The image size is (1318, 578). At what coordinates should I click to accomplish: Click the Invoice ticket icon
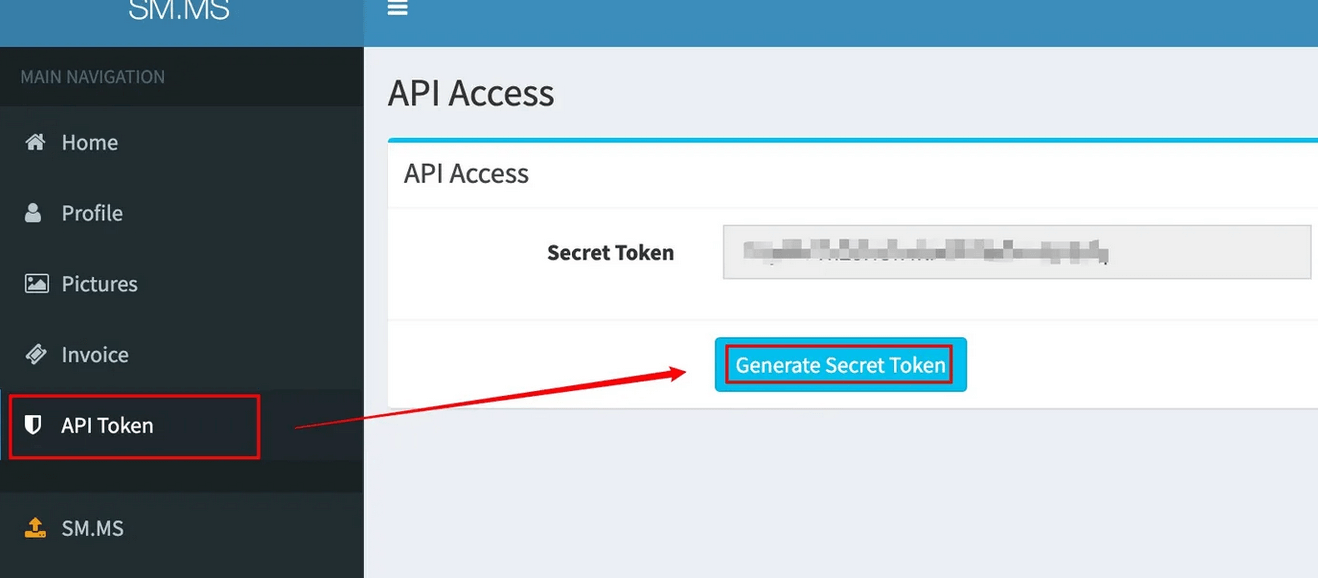point(36,354)
